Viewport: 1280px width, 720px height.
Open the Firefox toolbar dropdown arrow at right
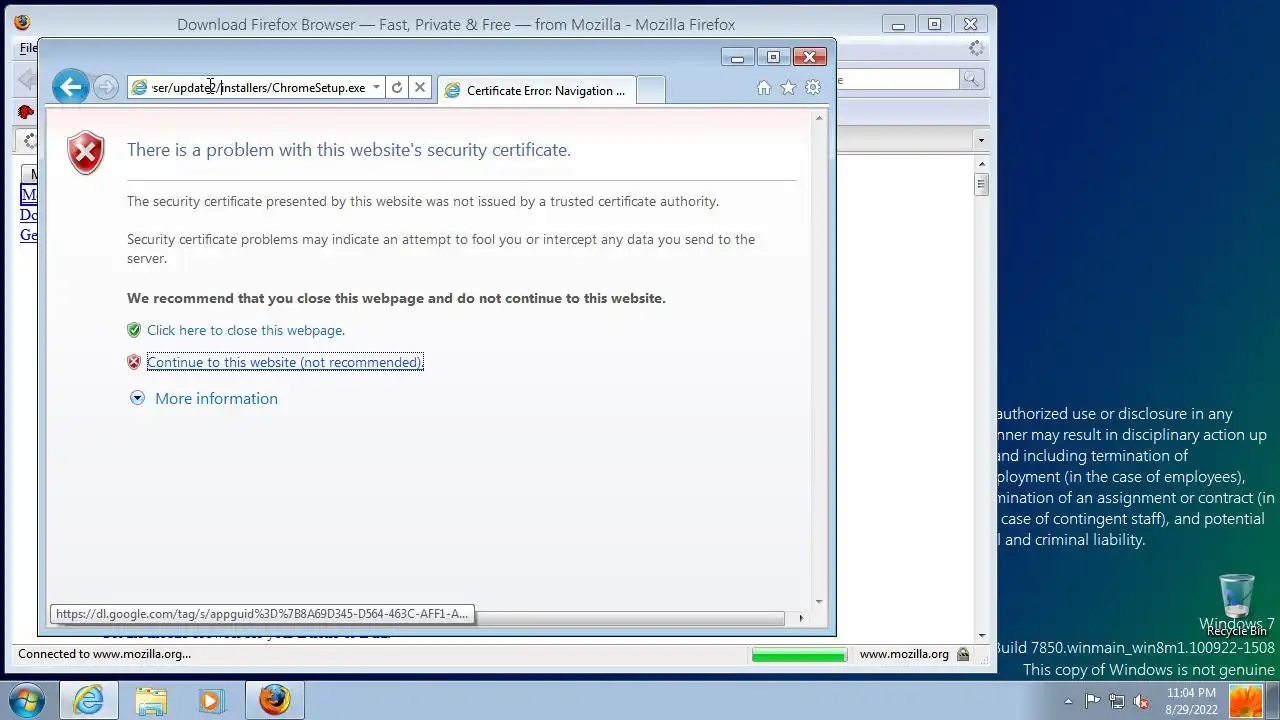pyautogui.click(x=981, y=140)
